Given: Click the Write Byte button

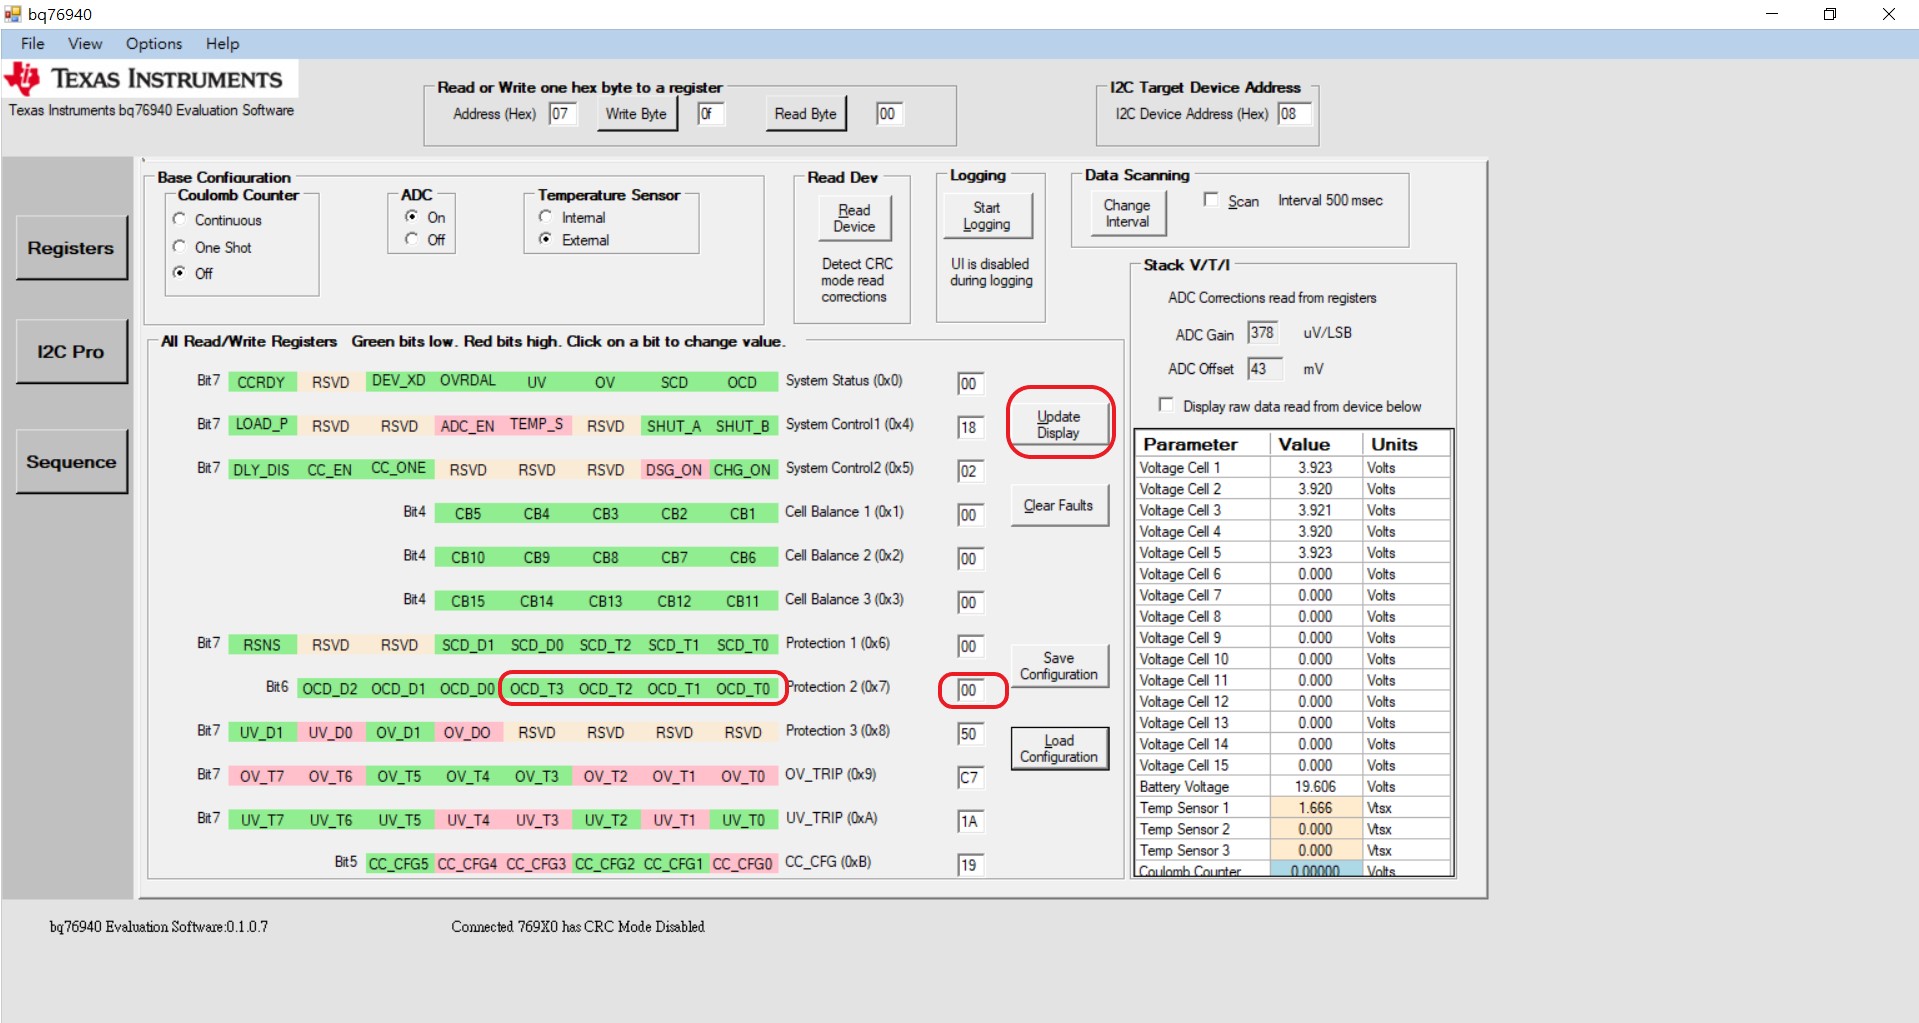Looking at the screenshot, I should point(636,114).
